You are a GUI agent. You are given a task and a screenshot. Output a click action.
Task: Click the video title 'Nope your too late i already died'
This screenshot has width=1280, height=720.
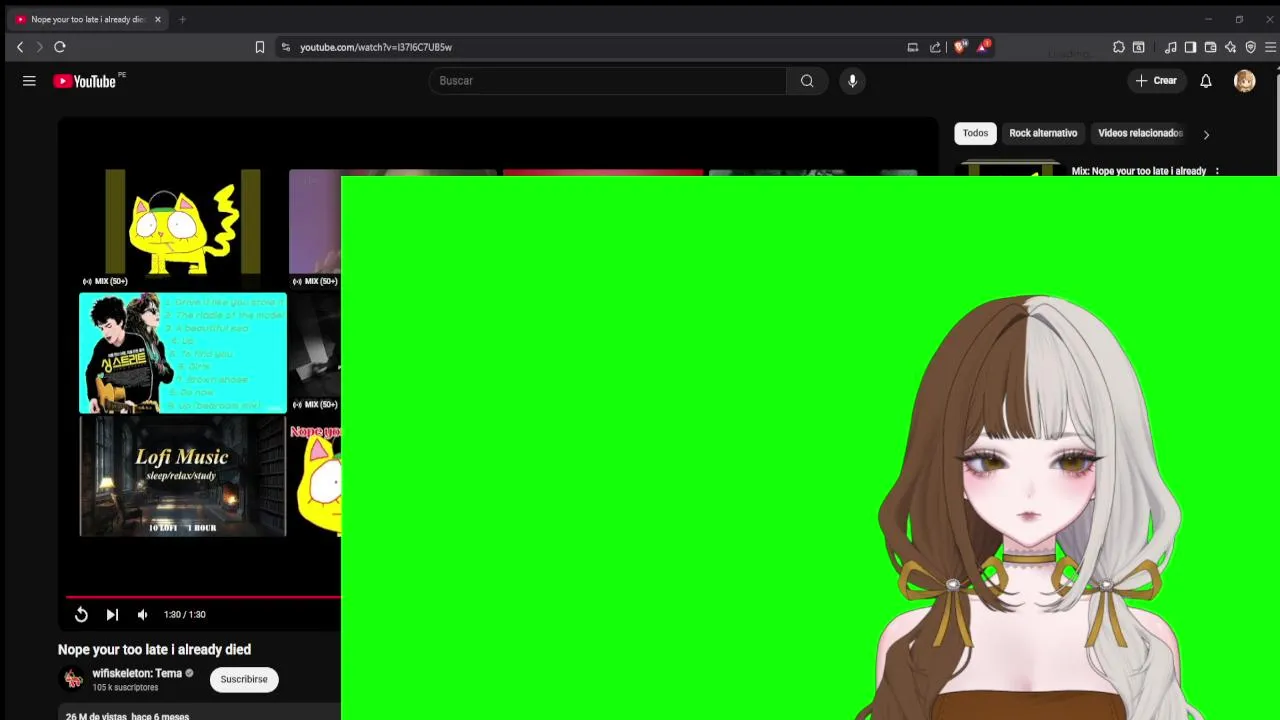click(x=154, y=649)
